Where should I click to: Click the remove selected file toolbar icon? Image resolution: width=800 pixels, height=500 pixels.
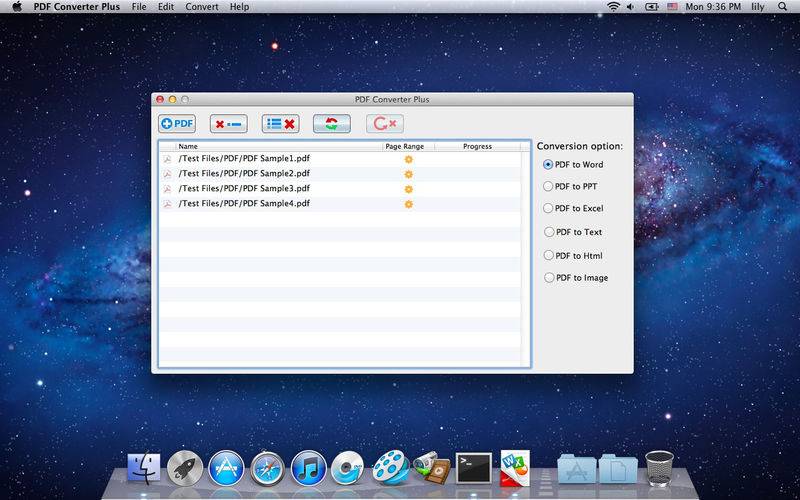click(229, 123)
